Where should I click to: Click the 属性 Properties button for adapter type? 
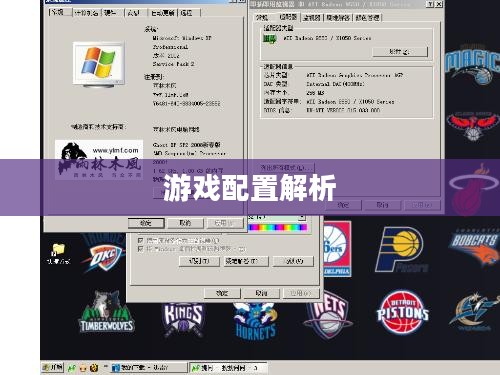[400, 52]
